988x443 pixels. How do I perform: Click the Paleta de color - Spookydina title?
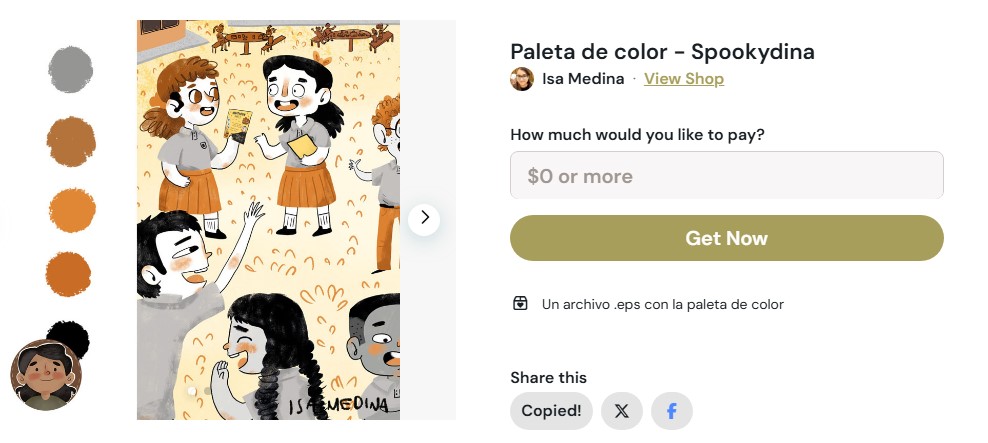coord(662,51)
